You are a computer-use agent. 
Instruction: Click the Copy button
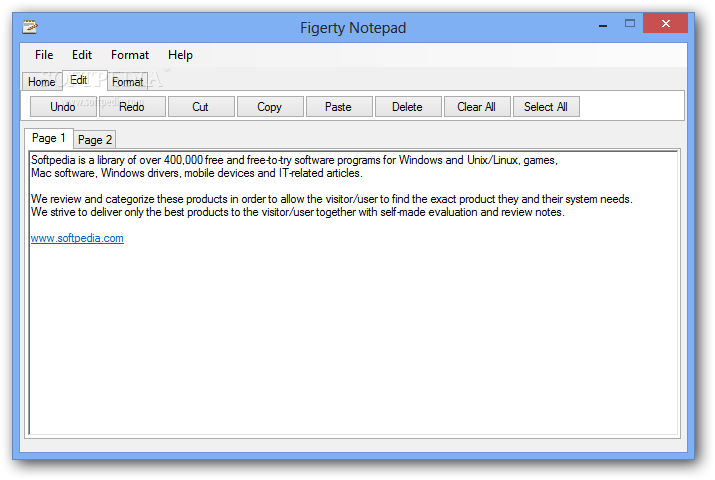pyautogui.click(x=269, y=107)
